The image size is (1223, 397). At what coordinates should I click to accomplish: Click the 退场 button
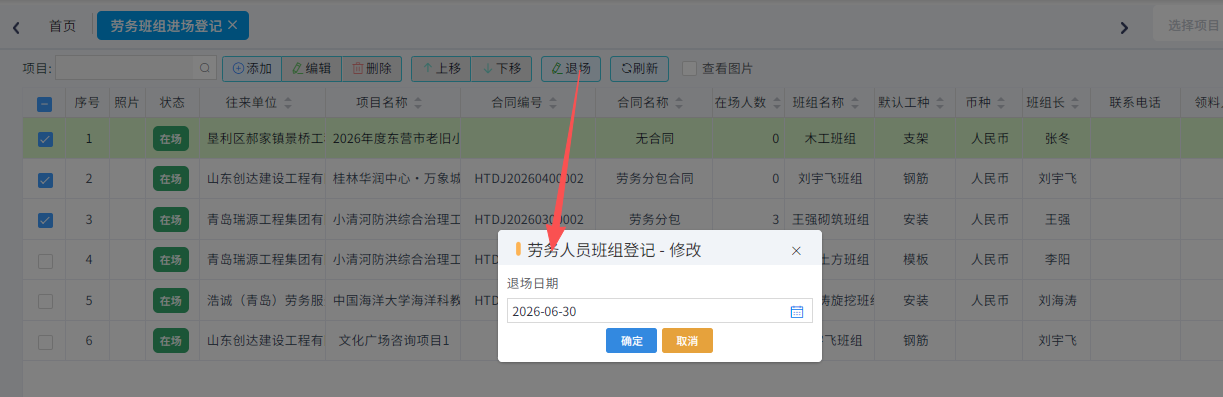(x=571, y=69)
